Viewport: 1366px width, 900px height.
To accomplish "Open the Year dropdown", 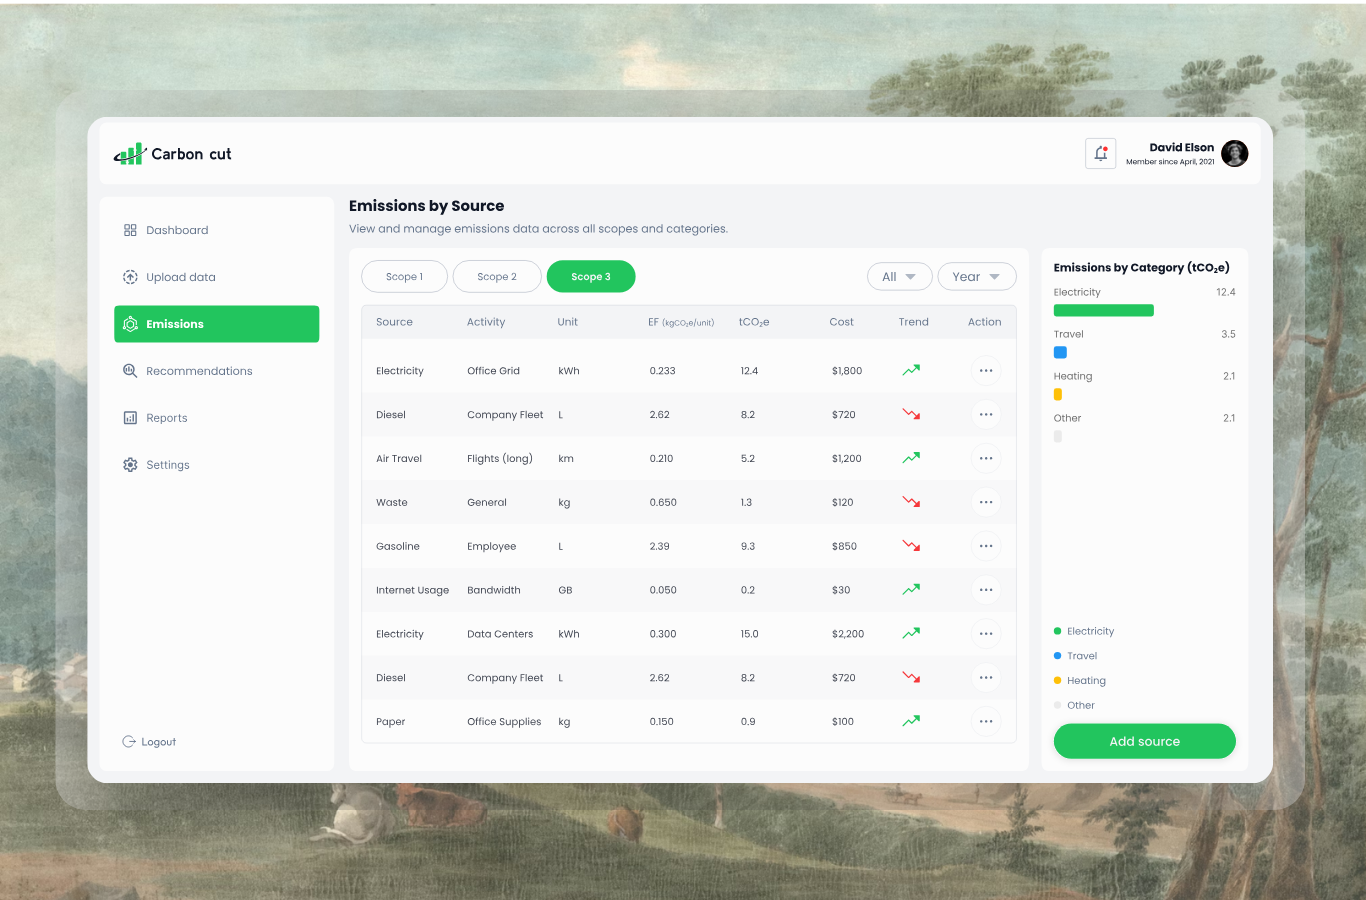I will 976,277.
